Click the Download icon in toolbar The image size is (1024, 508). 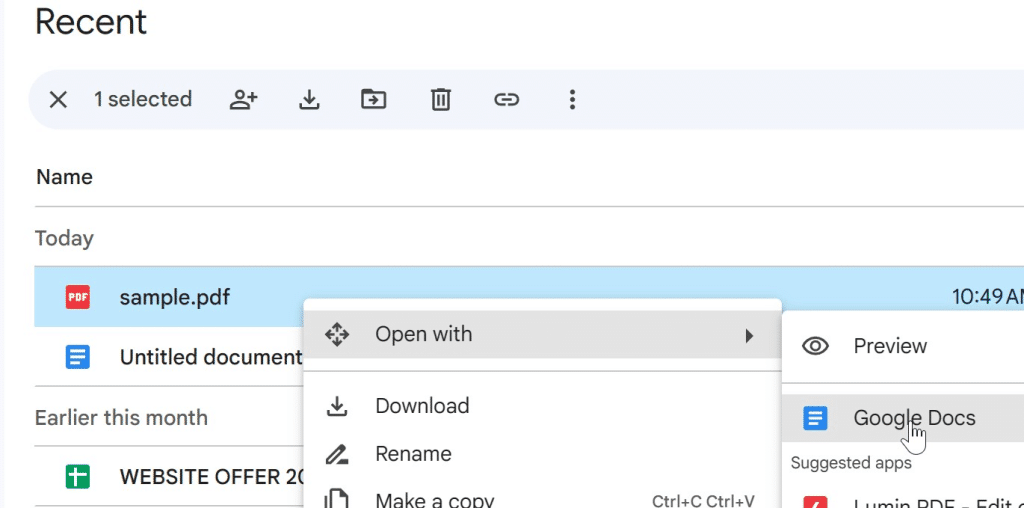click(x=310, y=99)
